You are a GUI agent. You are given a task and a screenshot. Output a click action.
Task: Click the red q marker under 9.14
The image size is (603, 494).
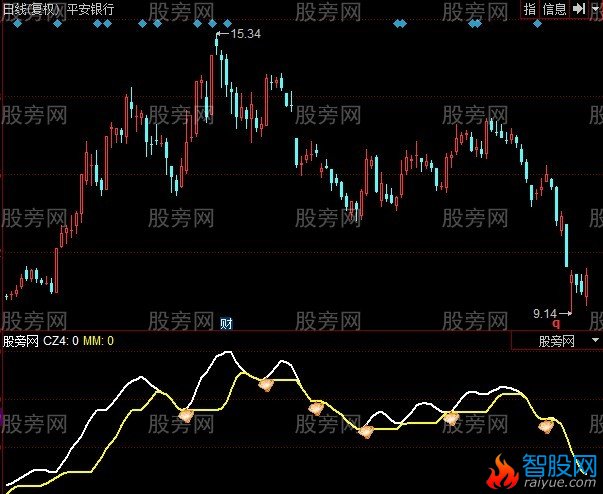[x=556, y=324]
